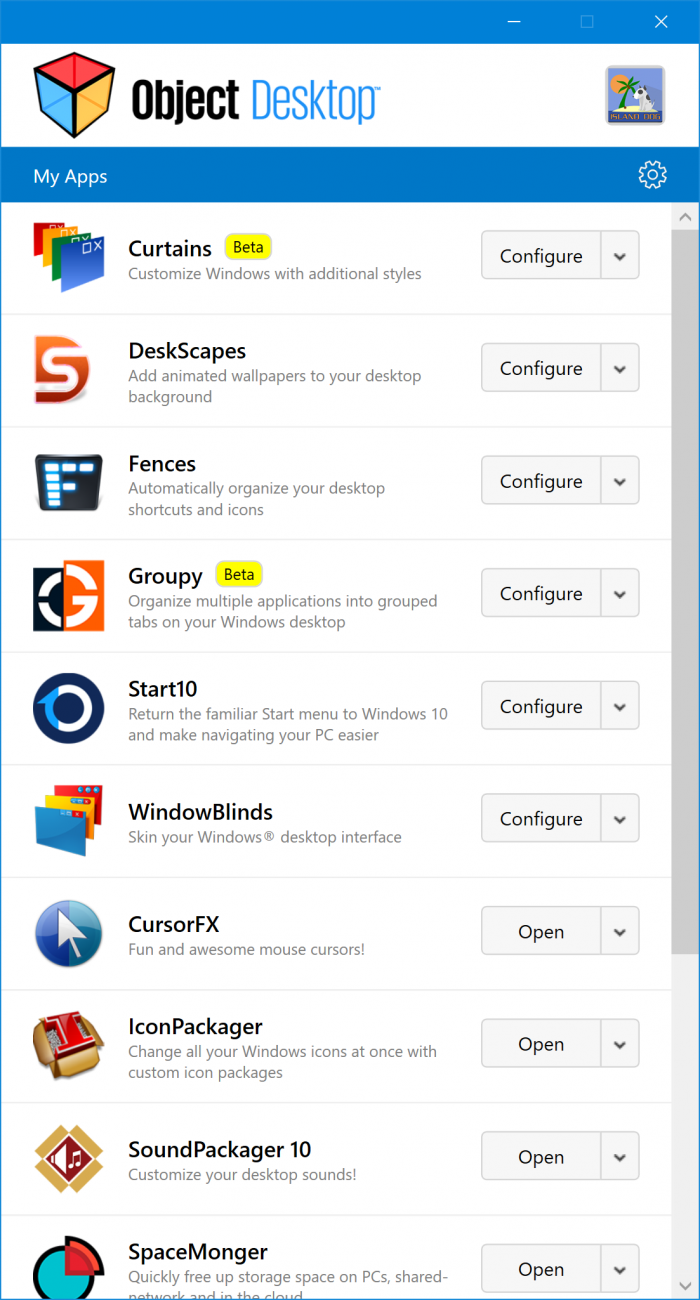Viewport: 700px width, 1300px height.
Task: Click the scrollbar up arrow
Action: [685, 217]
